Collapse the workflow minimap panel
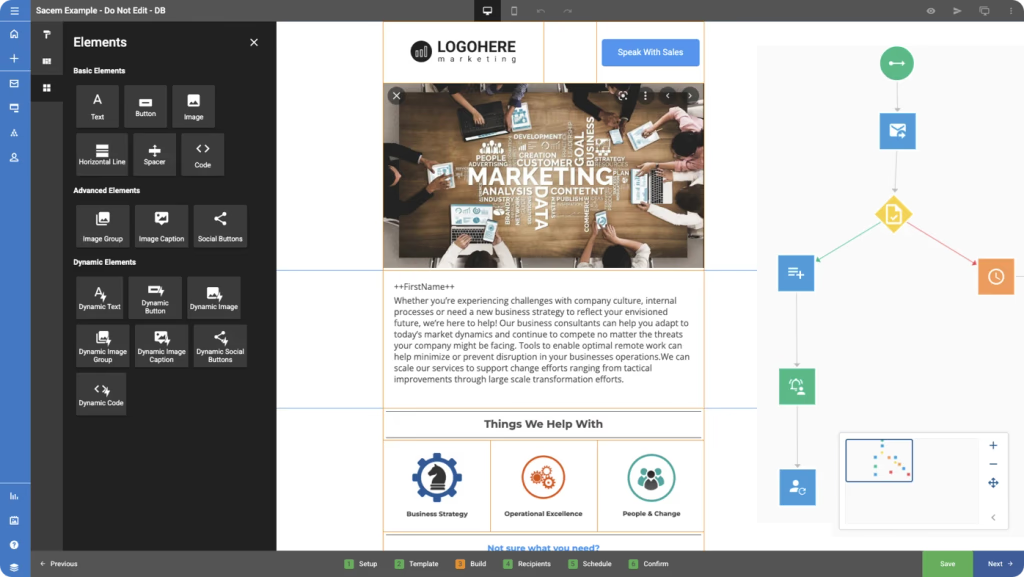 pos(993,518)
